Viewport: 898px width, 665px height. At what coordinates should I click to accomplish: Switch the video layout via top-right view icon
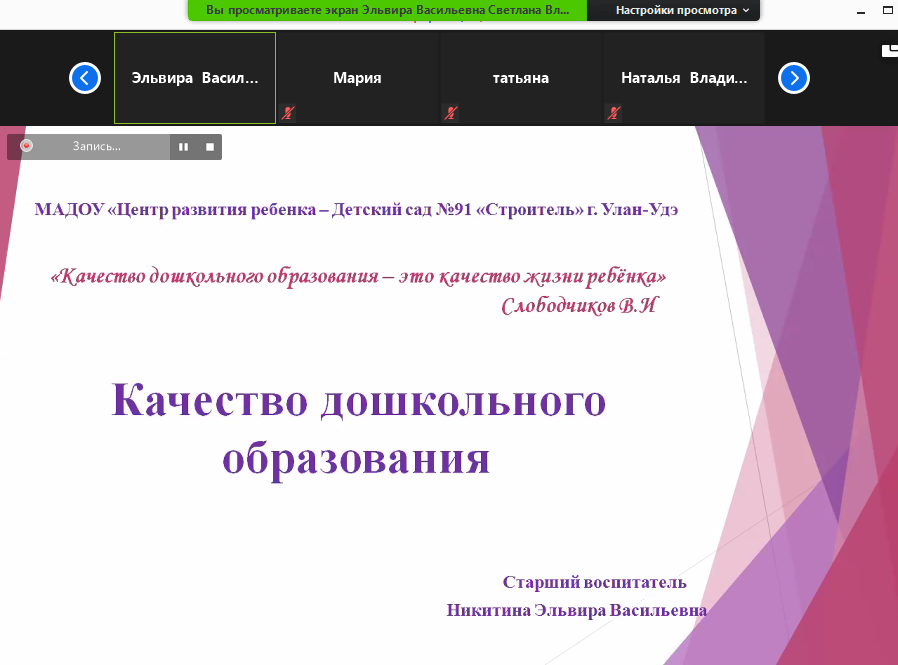[x=888, y=50]
